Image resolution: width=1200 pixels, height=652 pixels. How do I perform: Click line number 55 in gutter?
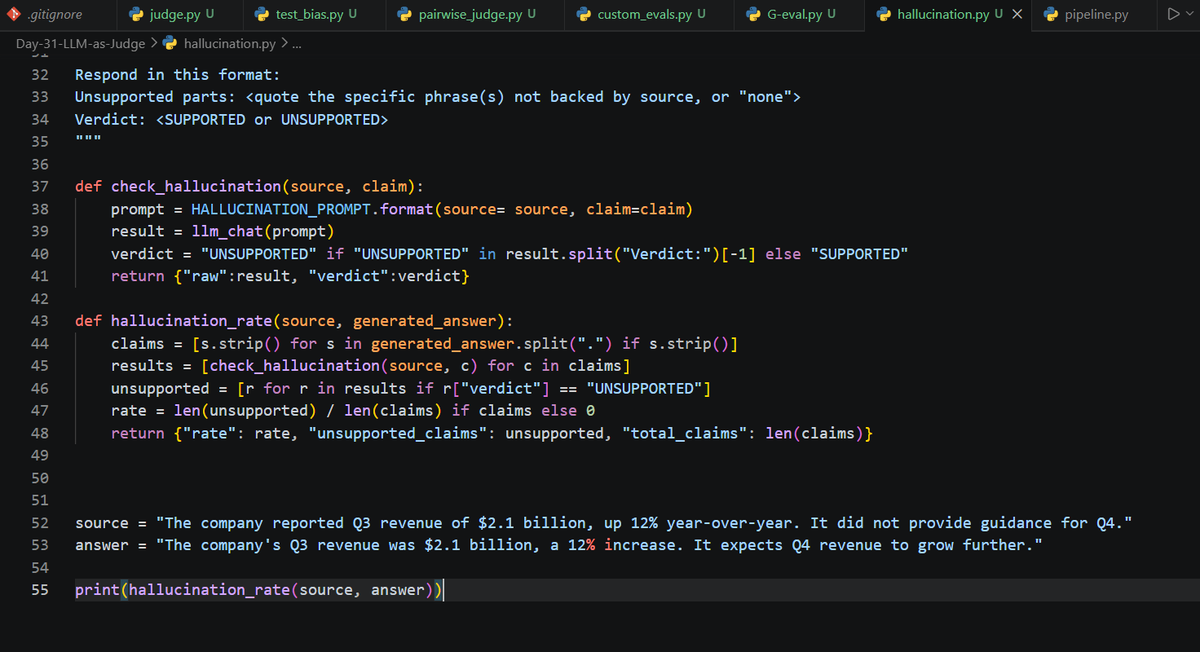40,590
